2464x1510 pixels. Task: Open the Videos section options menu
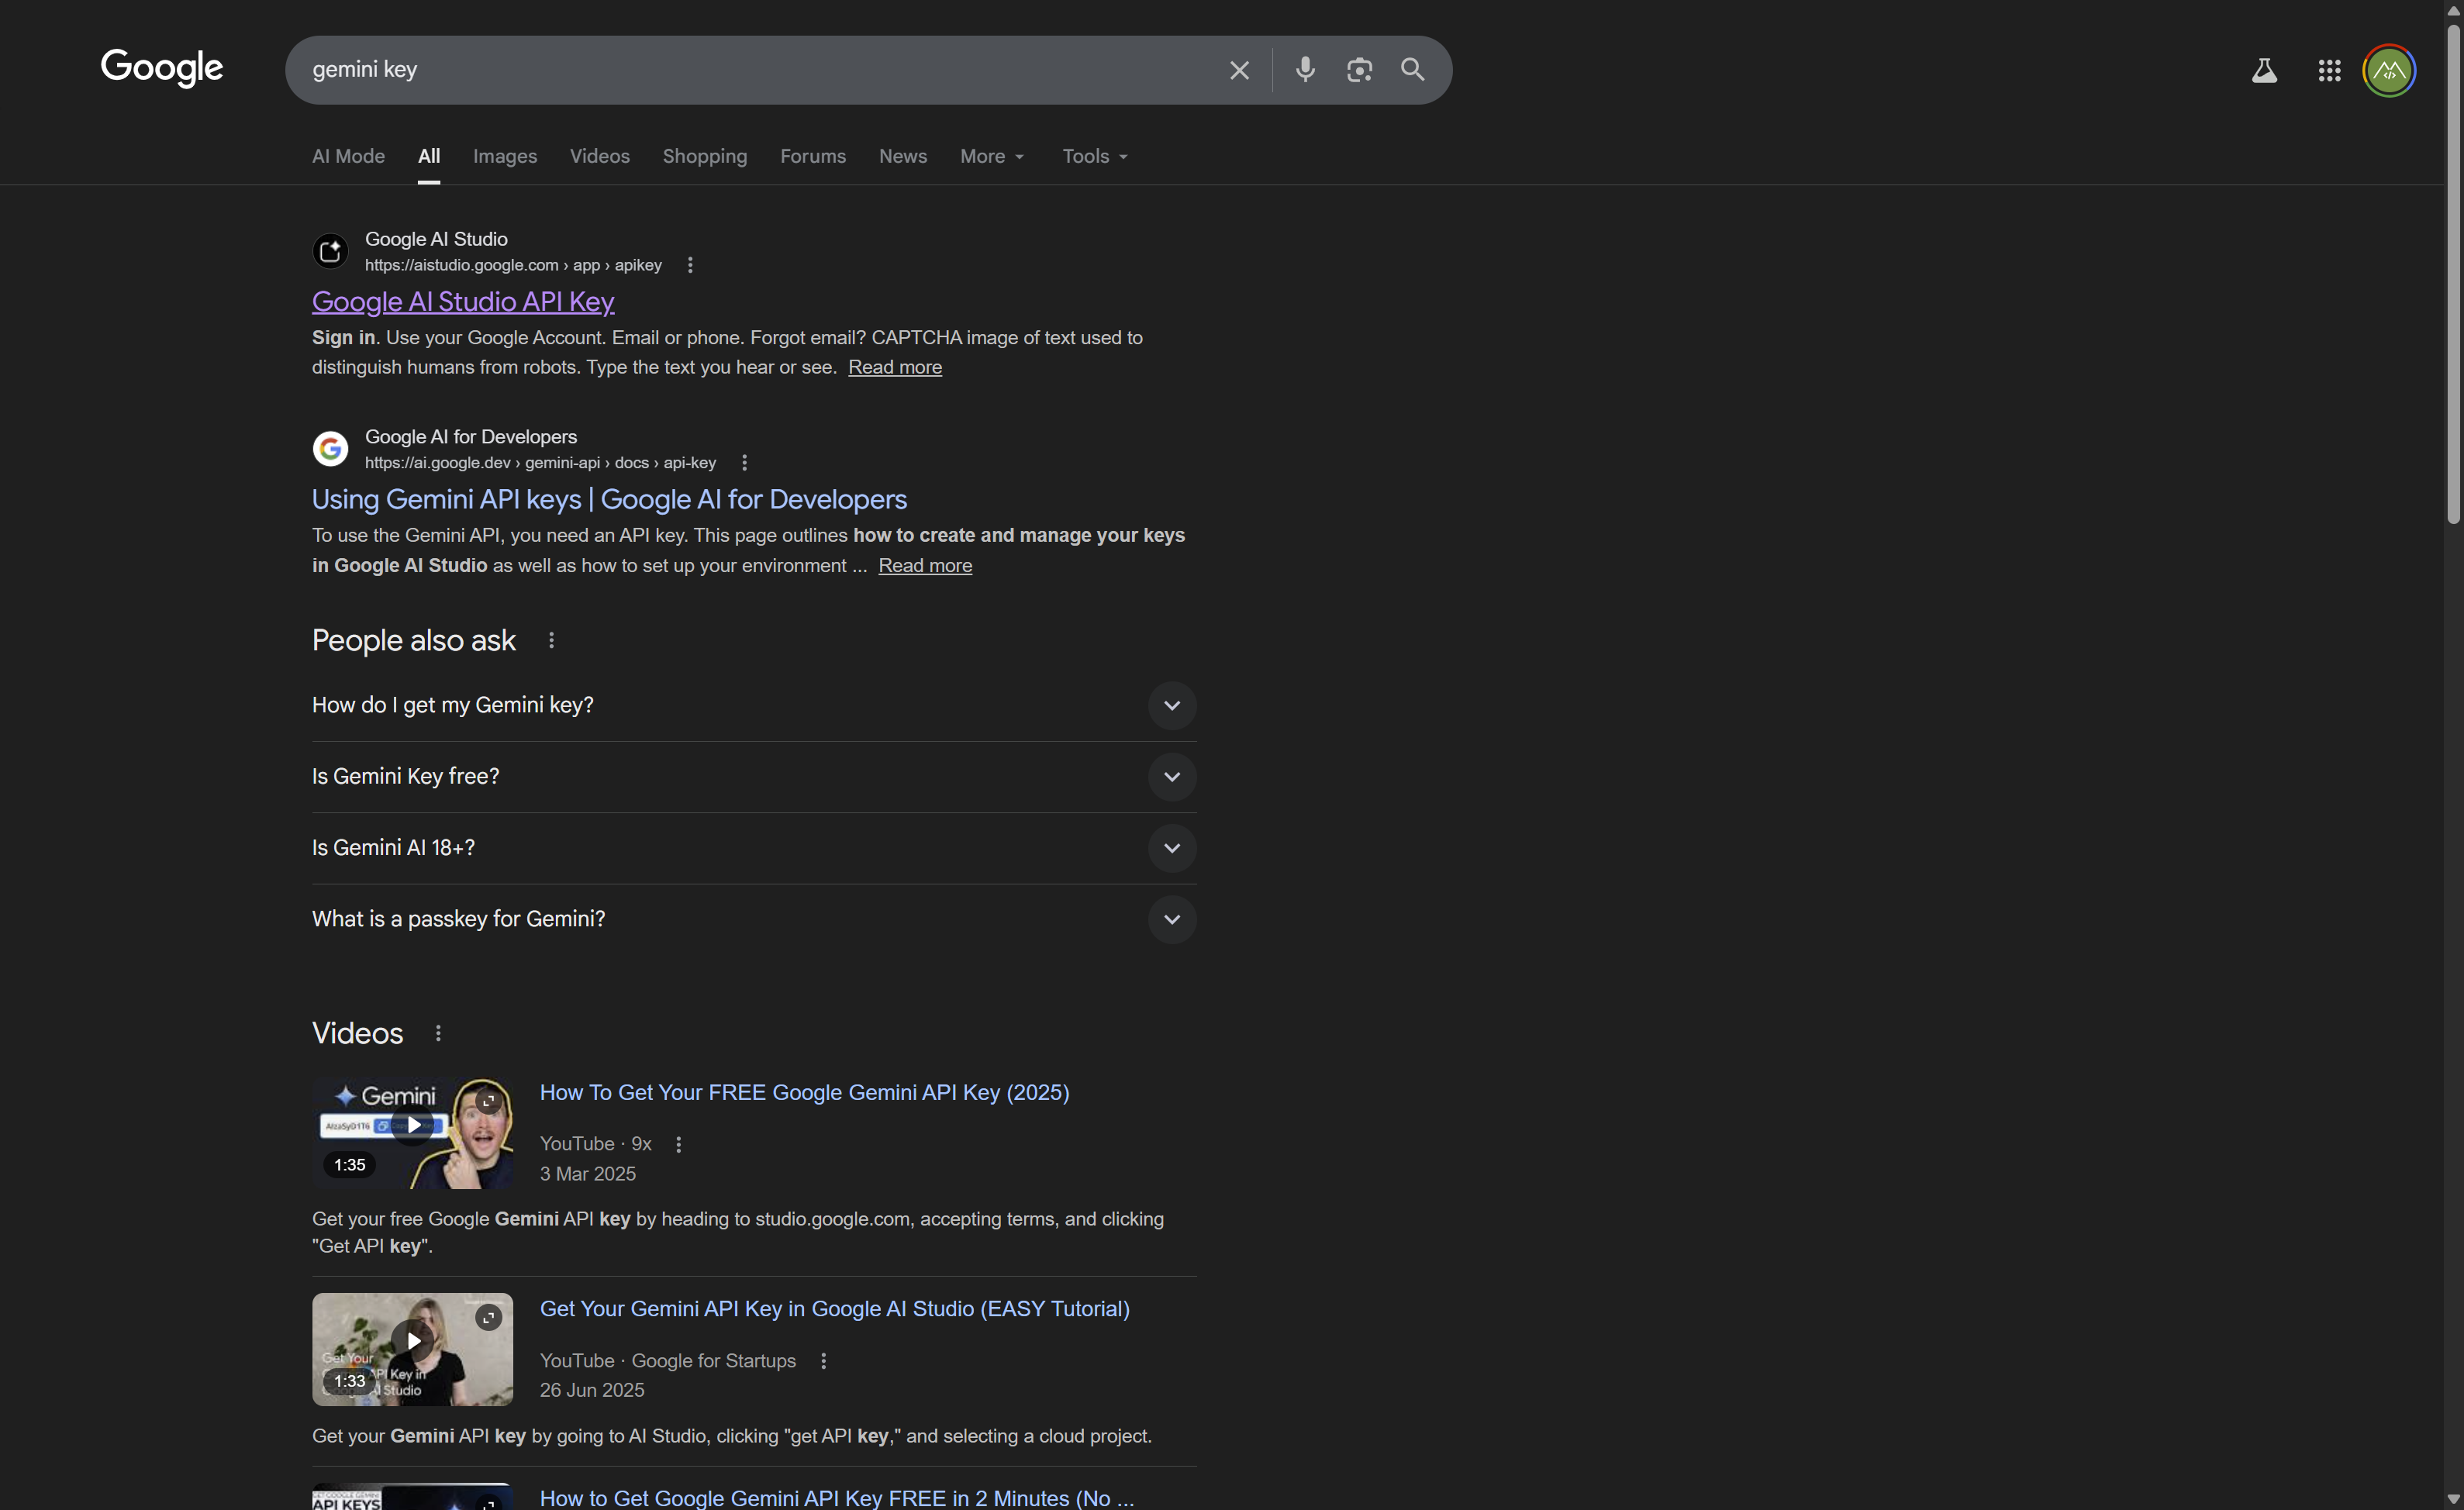click(x=438, y=1033)
